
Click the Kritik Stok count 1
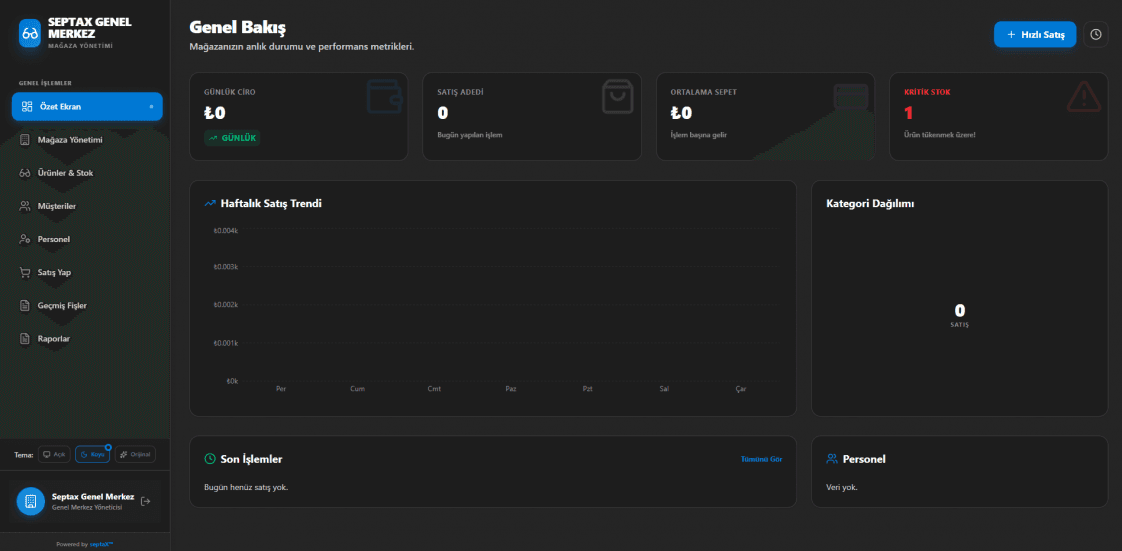[909, 113]
